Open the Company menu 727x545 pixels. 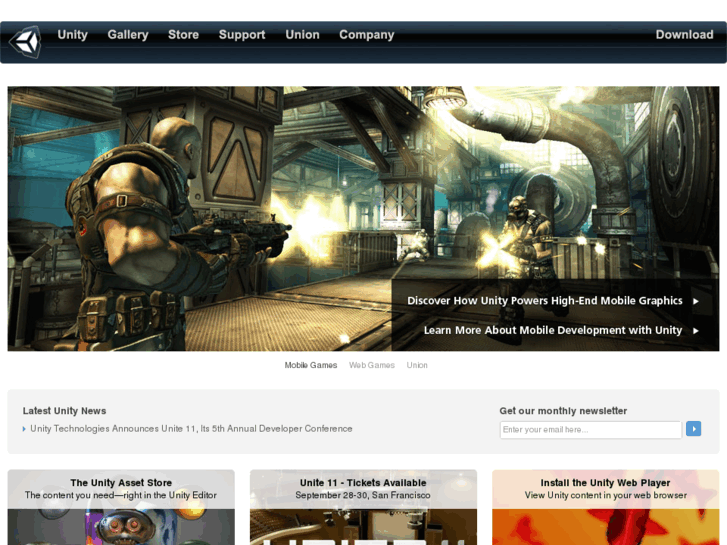click(x=366, y=35)
